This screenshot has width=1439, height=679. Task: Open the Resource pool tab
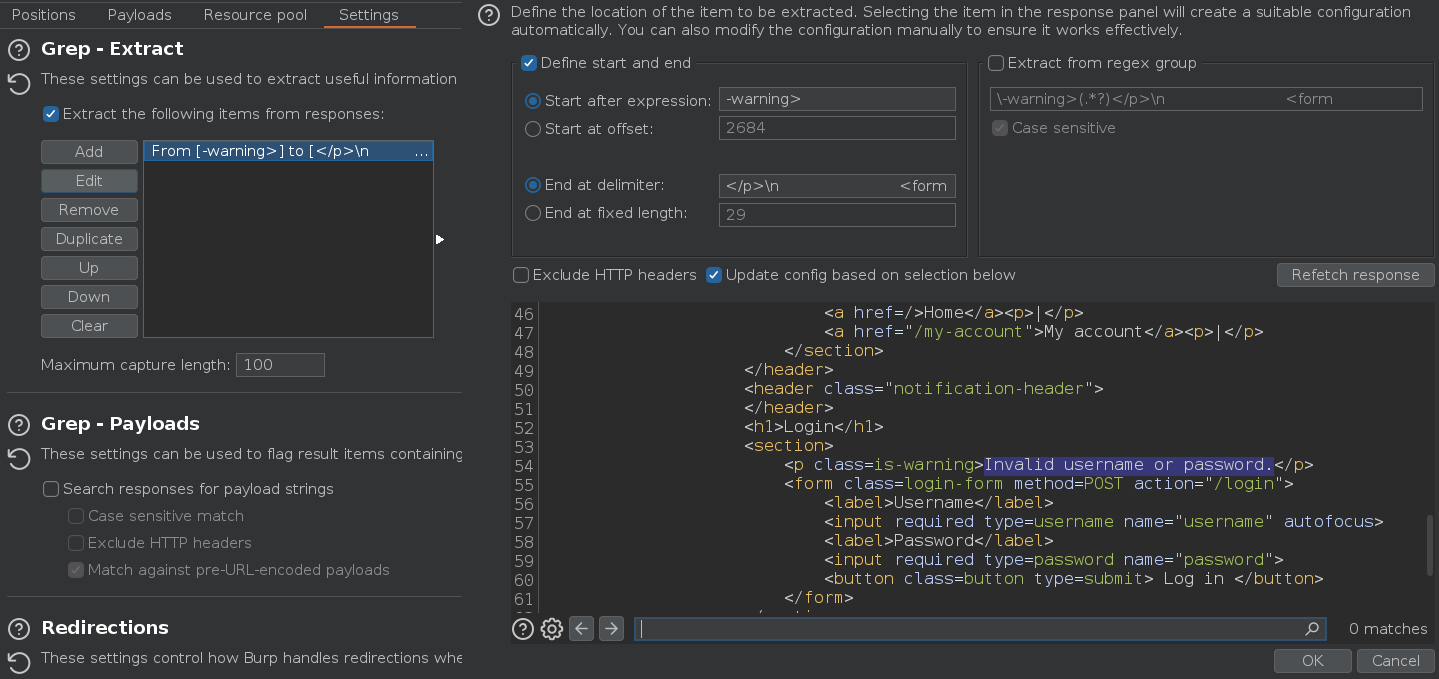(x=254, y=15)
